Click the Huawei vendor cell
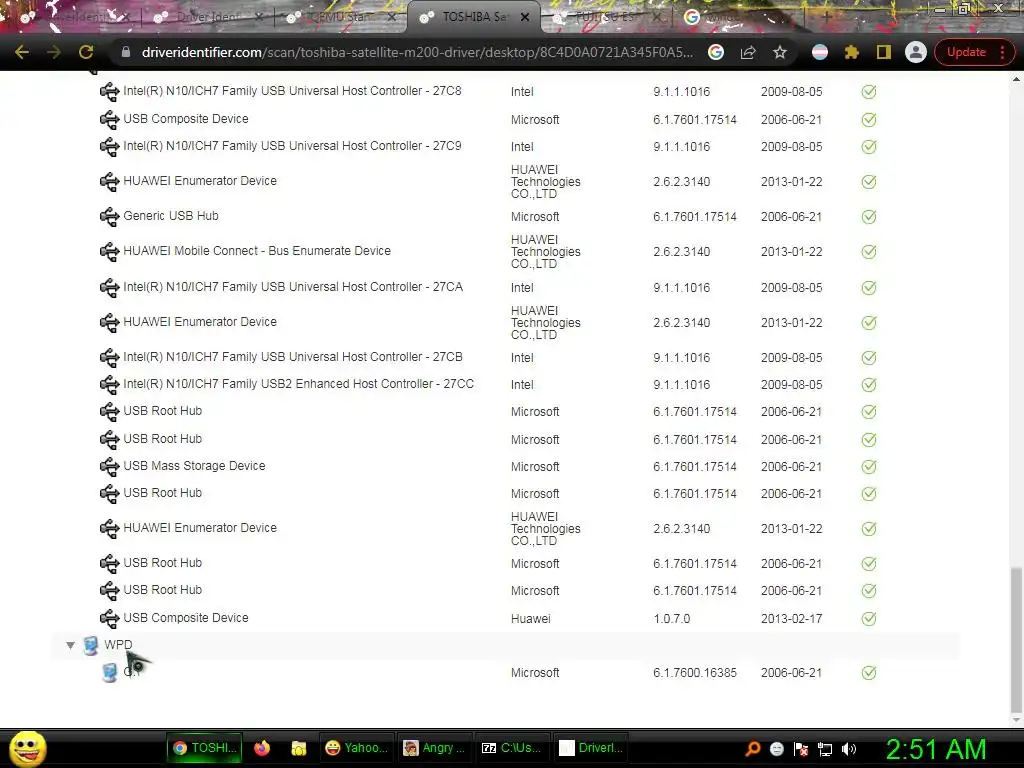 click(530, 618)
